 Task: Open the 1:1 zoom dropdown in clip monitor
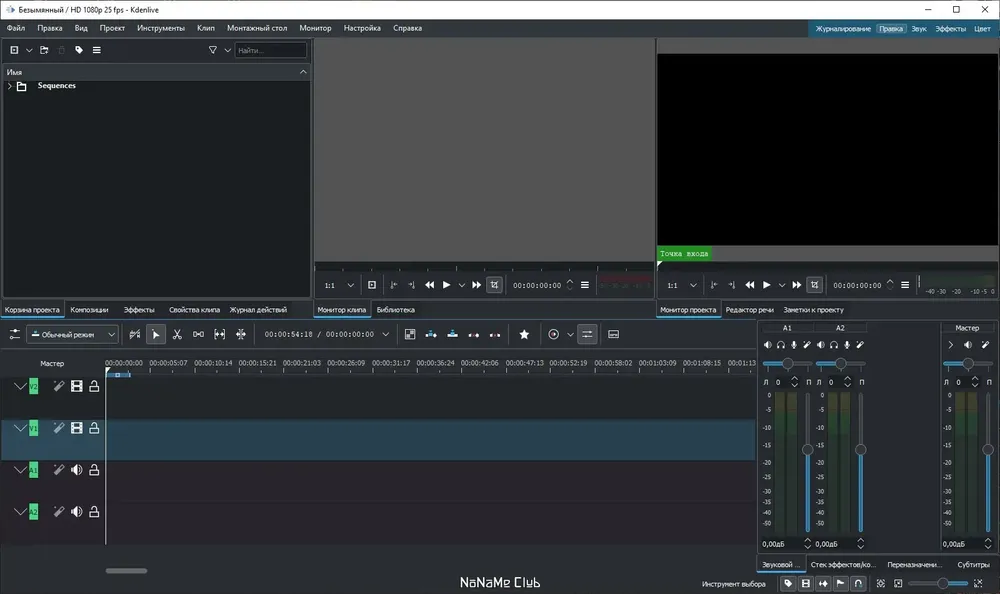click(x=339, y=285)
